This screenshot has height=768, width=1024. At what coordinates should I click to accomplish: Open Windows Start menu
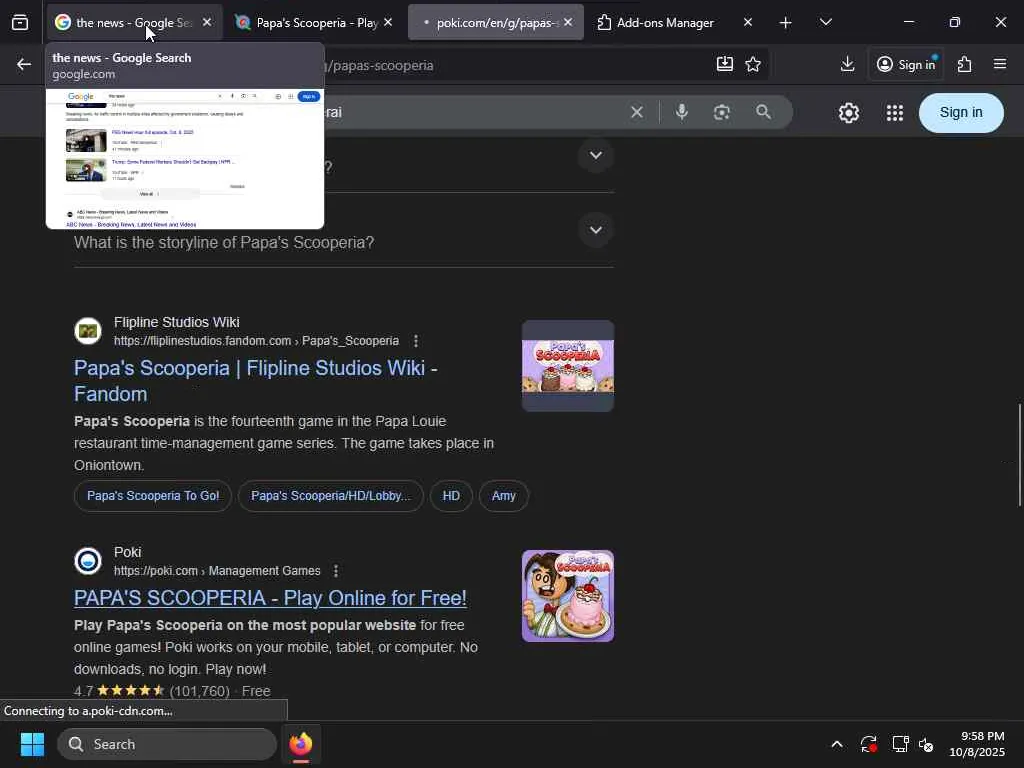point(32,744)
